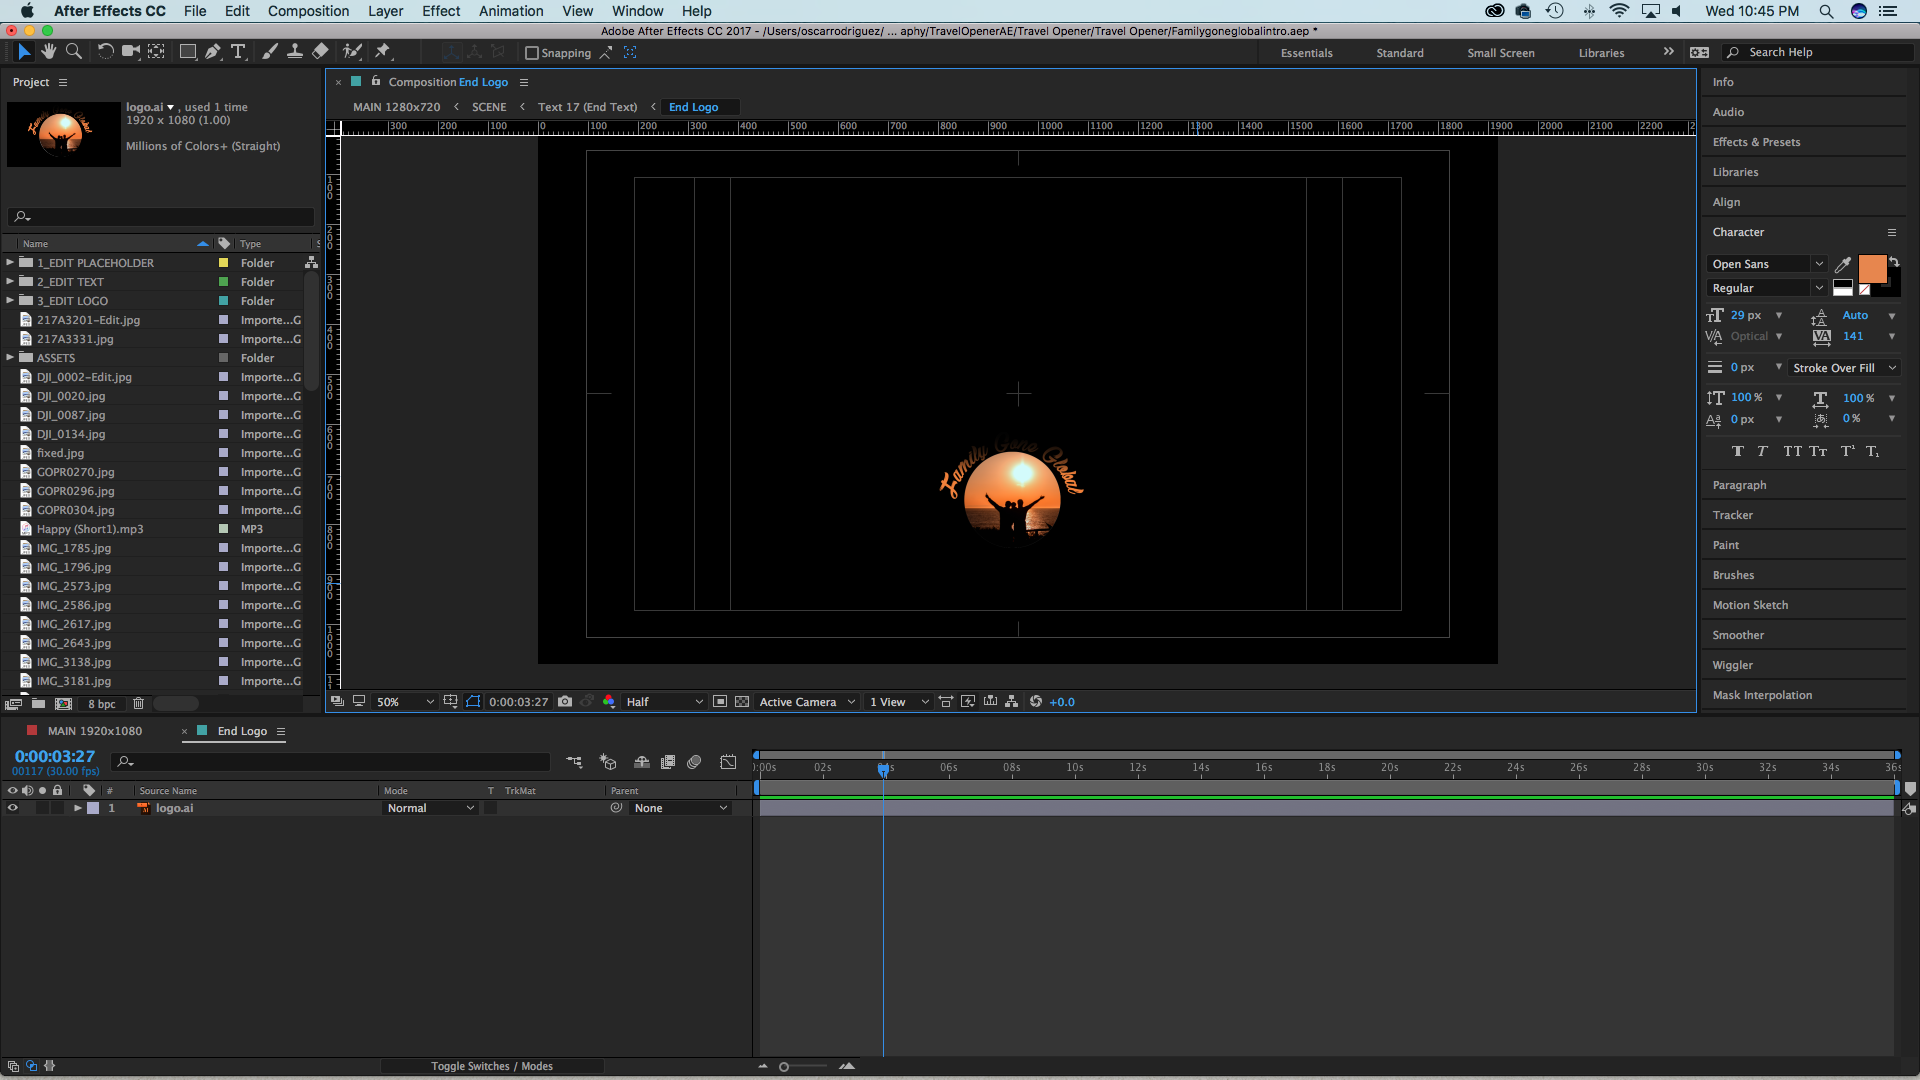Image resolution: width=1920 pixels, height=1080 pixels.
Task: Click Toggle Switches / Modes button
Action: click(492, 1065)
